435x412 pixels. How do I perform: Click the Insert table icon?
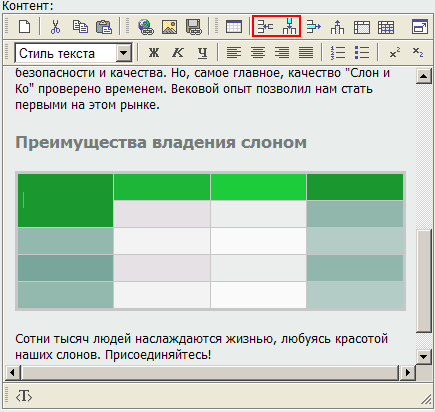pos(234,27)
